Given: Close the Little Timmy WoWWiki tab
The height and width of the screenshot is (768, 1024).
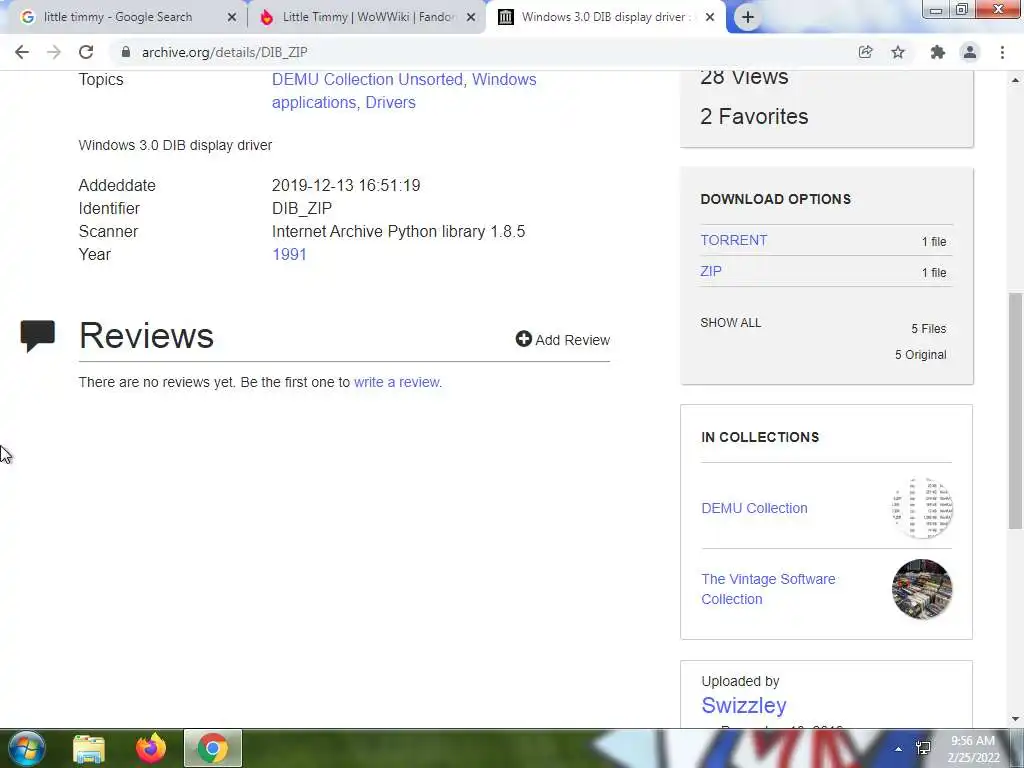Looking at the screenshot, I should pyautogui.click(x=471, y=18).
